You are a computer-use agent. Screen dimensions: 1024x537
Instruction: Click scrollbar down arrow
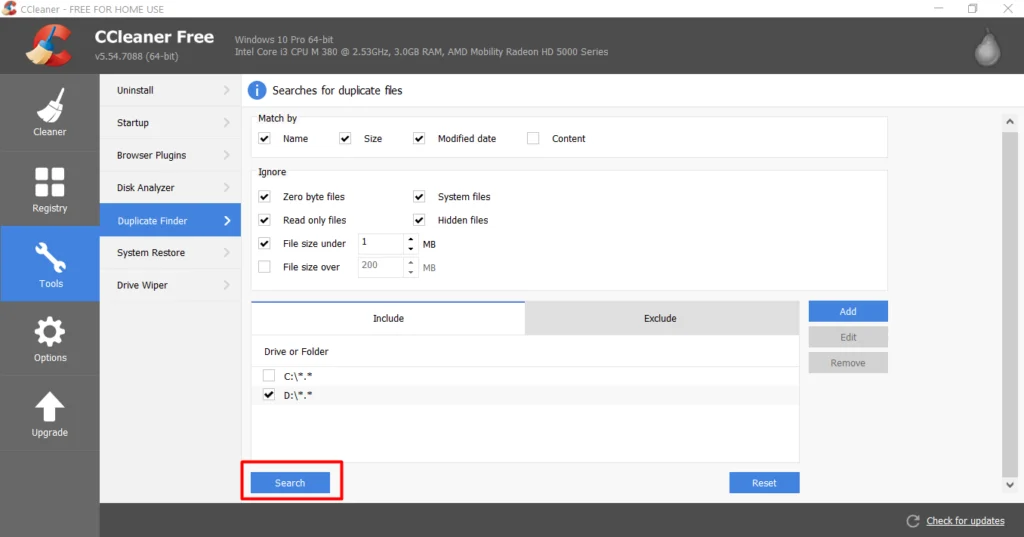coord(1010,485)
